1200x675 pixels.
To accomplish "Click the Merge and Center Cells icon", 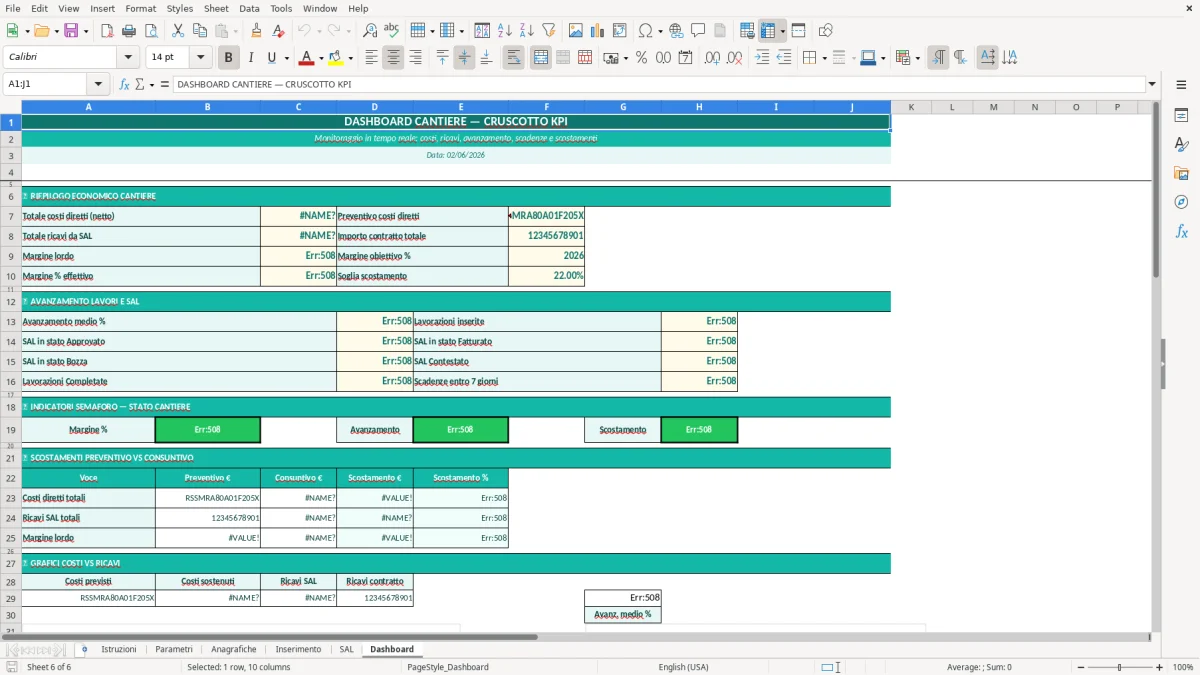I will [x=541, y=58].
